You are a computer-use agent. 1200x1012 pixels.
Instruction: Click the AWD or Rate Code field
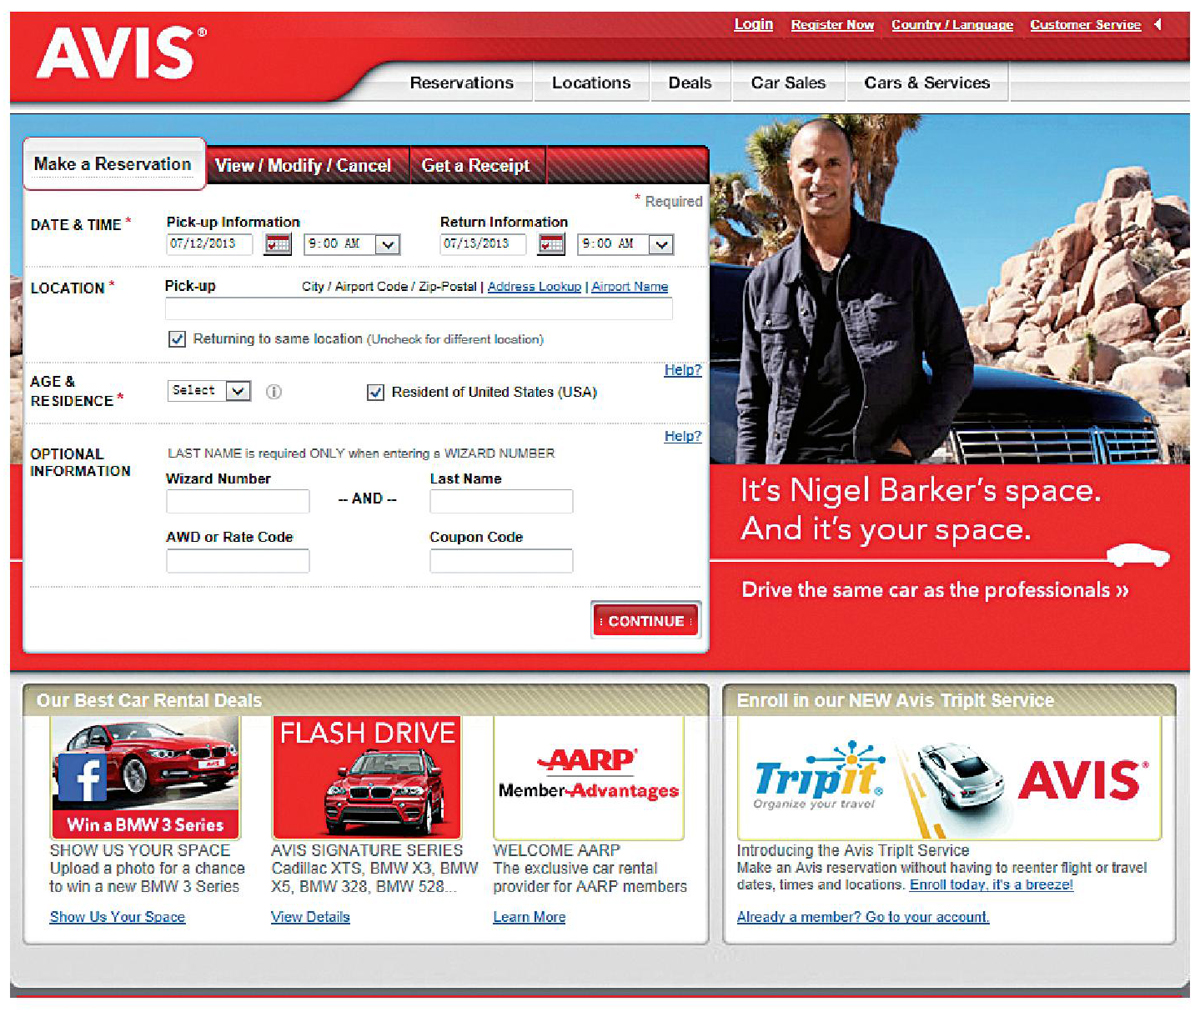(238, 560)
